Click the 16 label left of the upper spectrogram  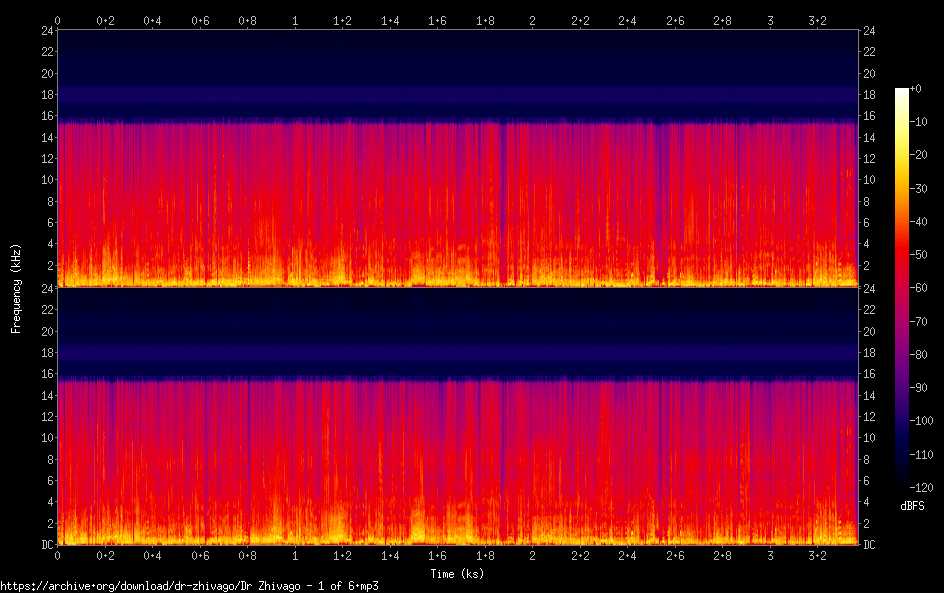coord(46,116)
